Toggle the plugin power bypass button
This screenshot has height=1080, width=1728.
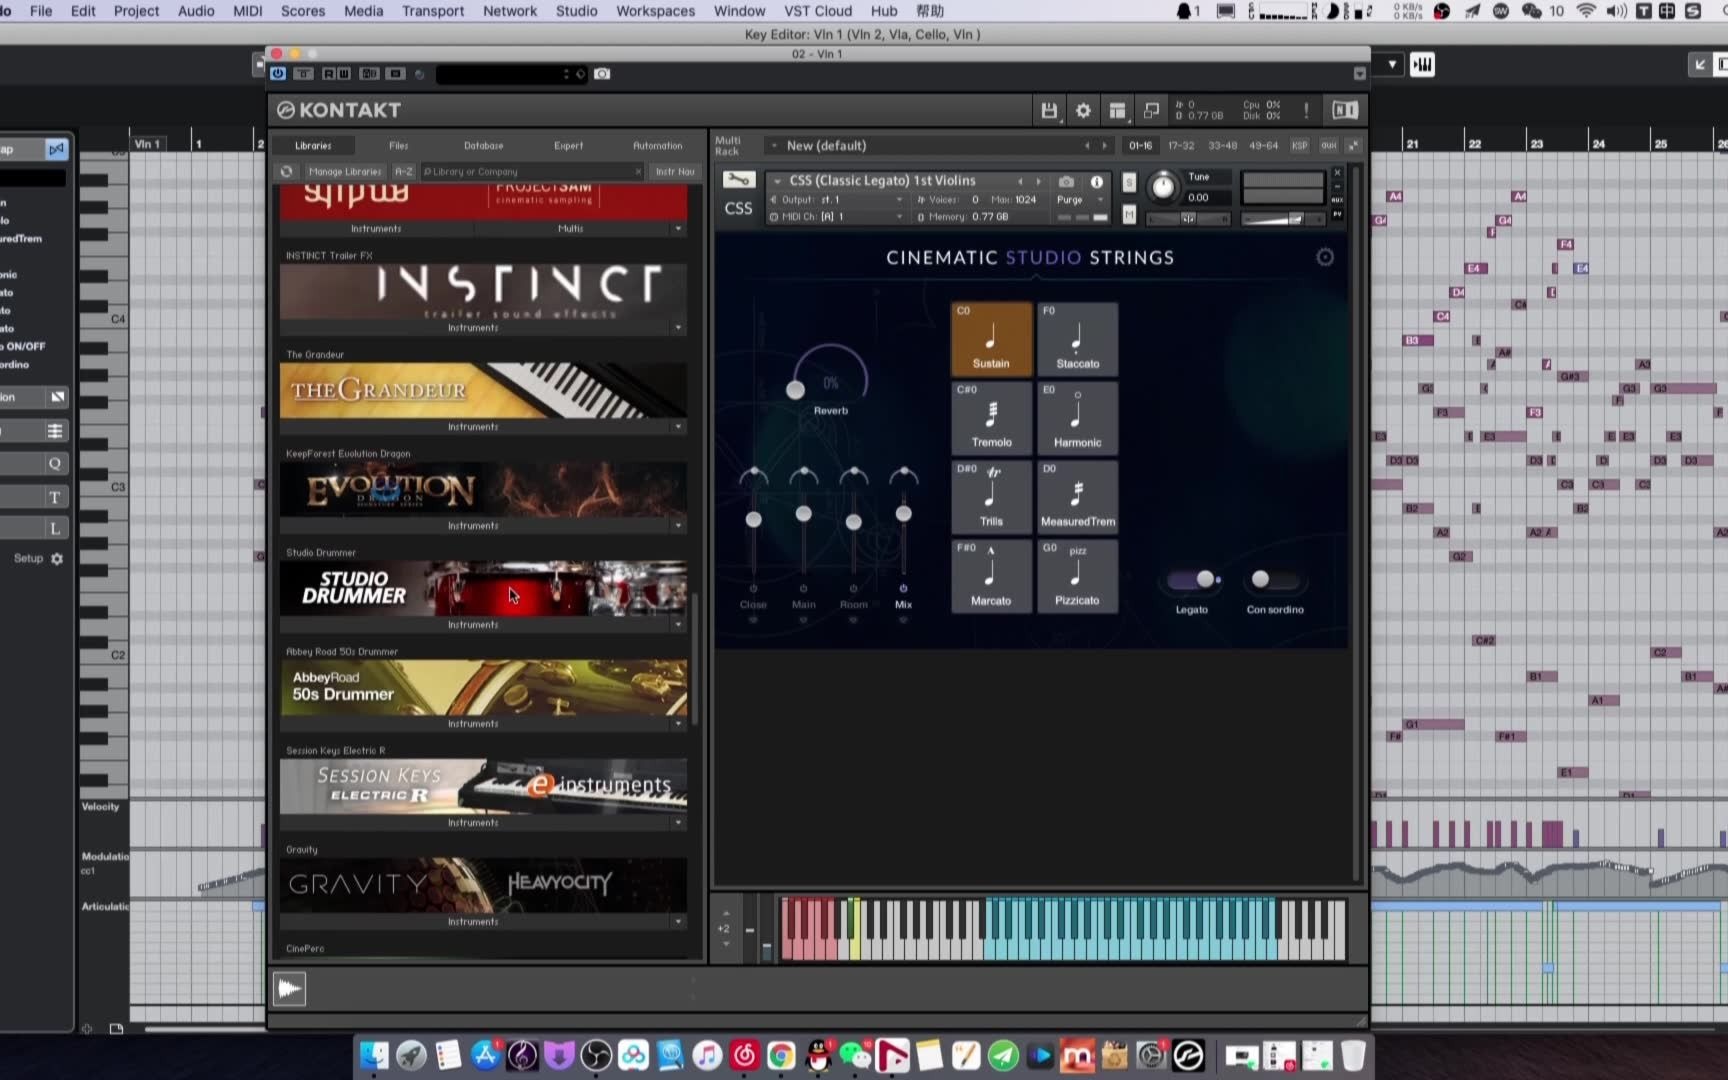pyautogui.click(x=278, y=74)
